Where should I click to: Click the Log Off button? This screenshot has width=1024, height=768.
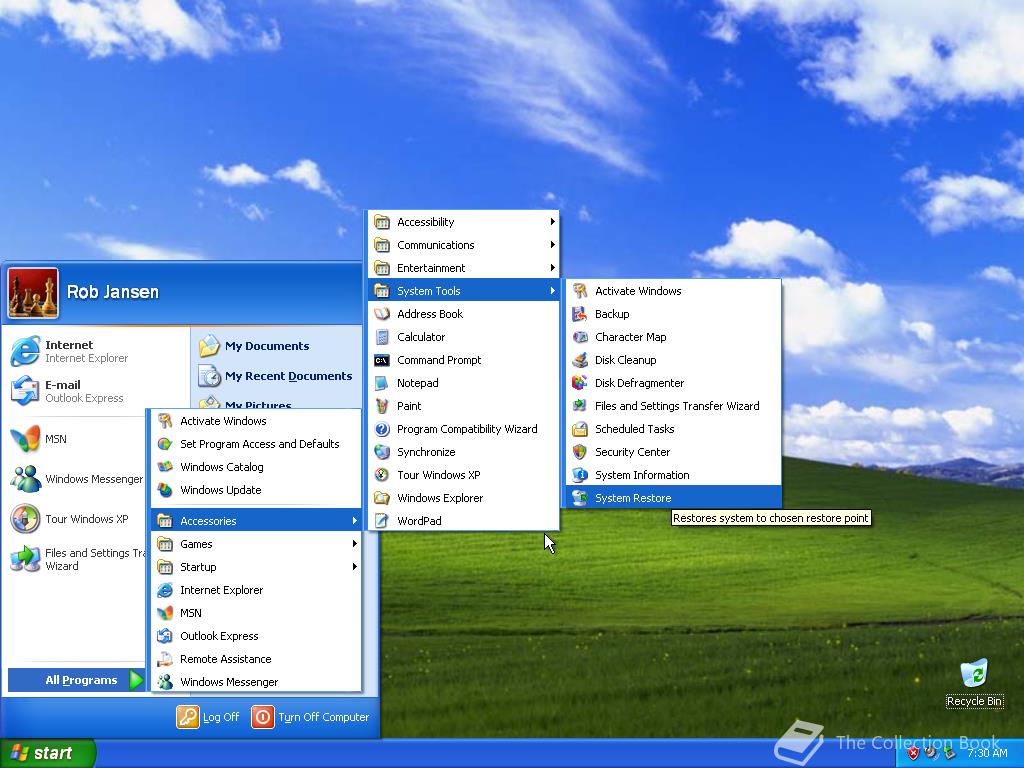208,717
